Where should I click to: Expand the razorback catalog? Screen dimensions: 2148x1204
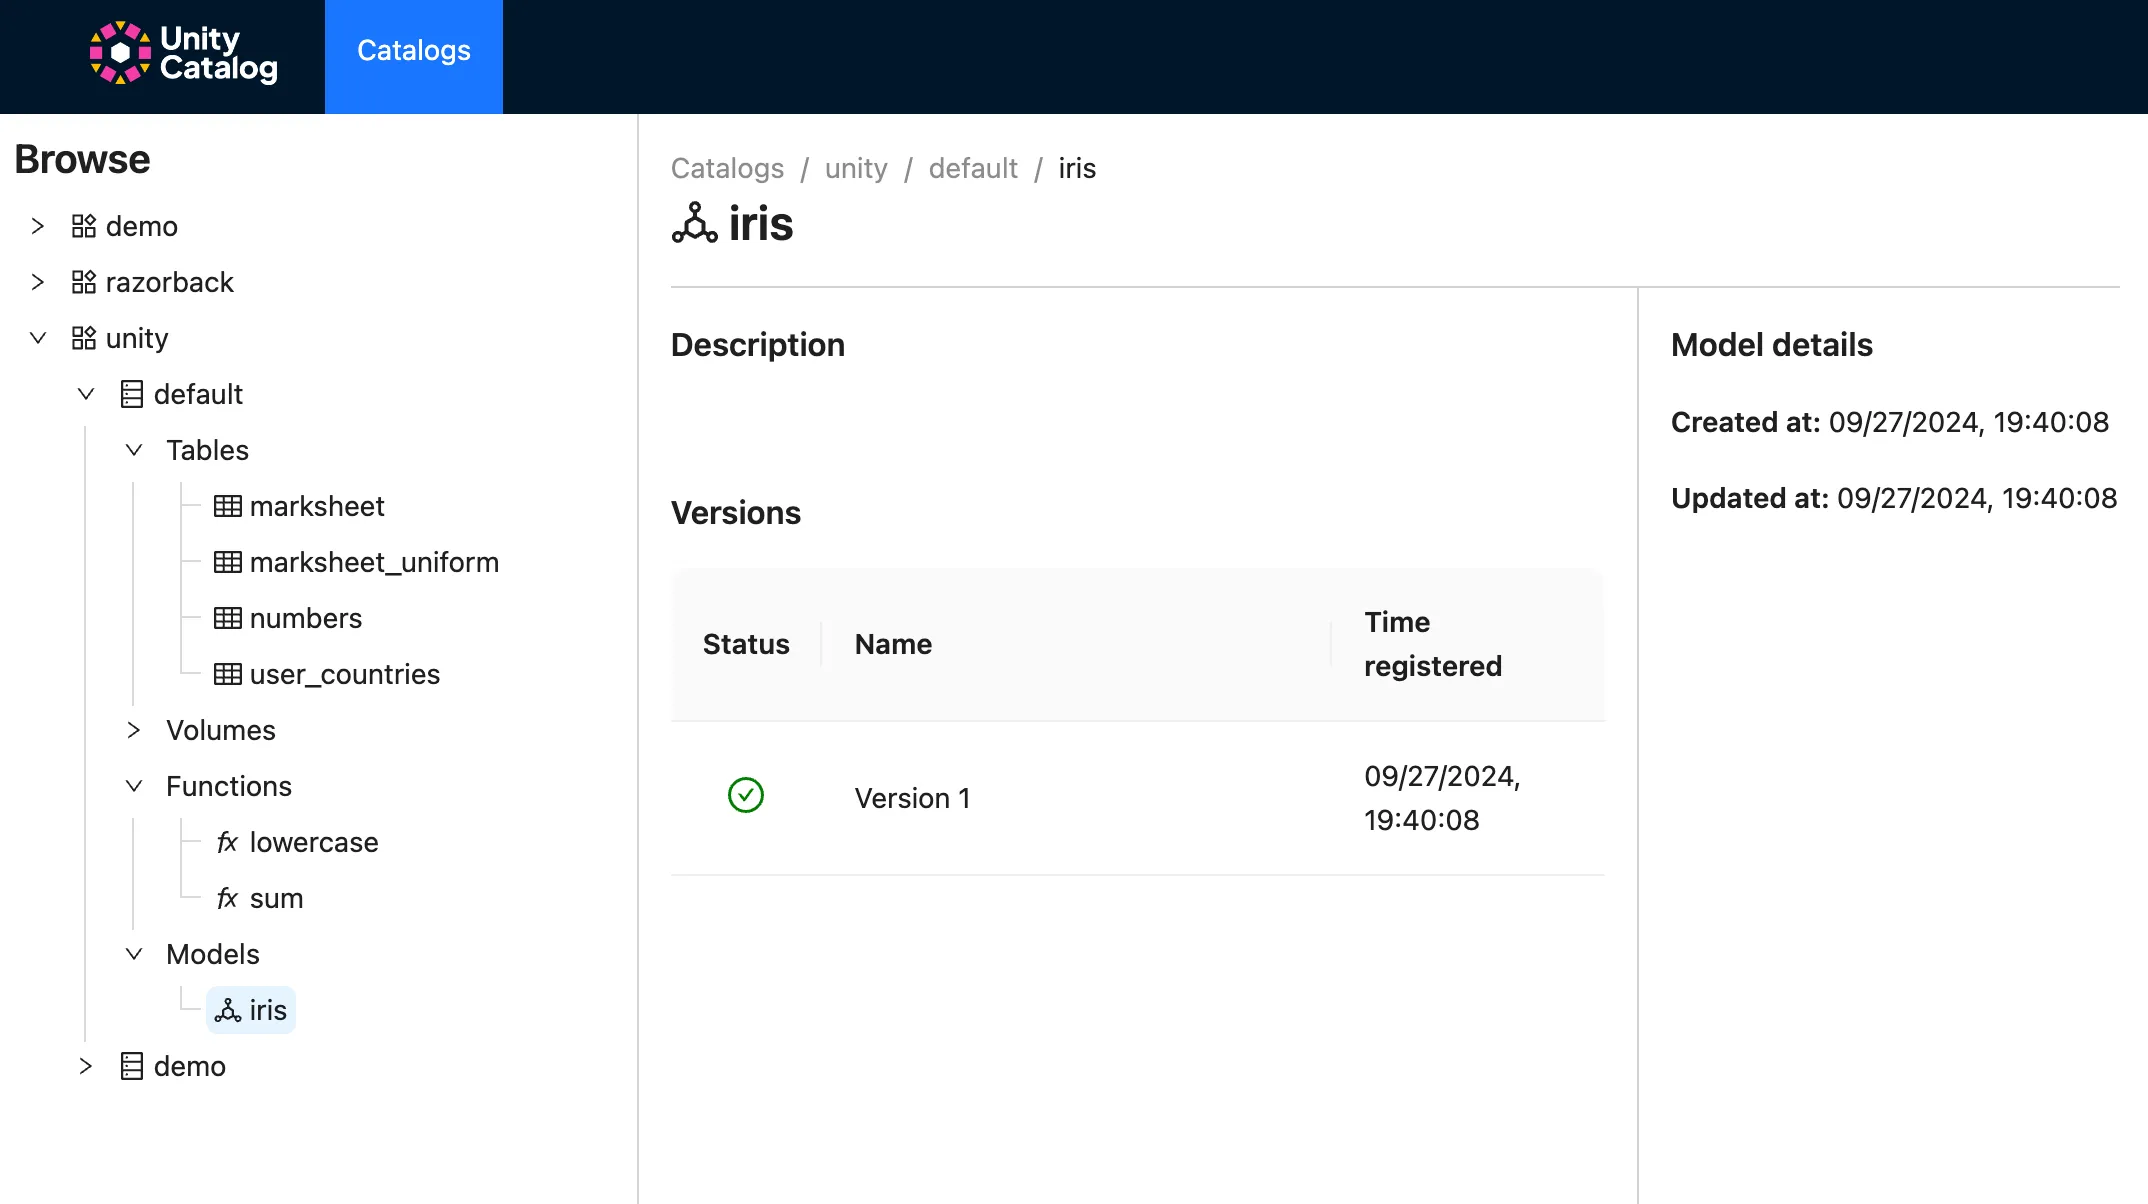[38, 283]
